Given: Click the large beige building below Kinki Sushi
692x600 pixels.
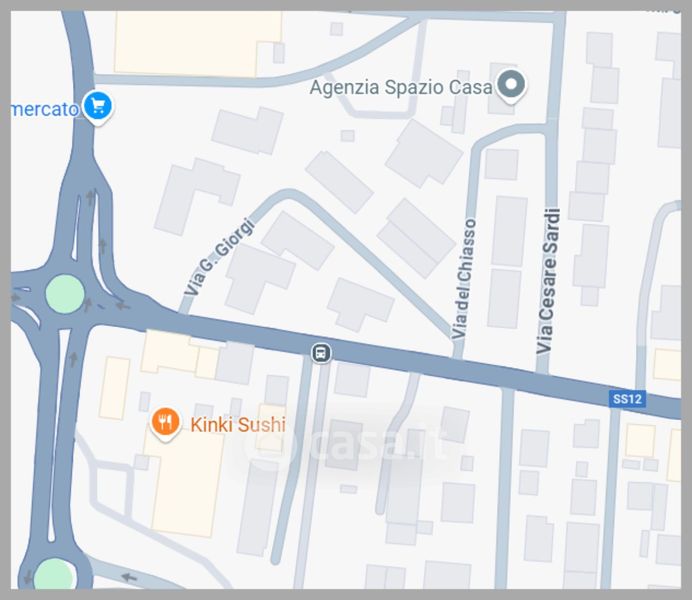Looking at the screenshot, I should click(x=185, y=483).
